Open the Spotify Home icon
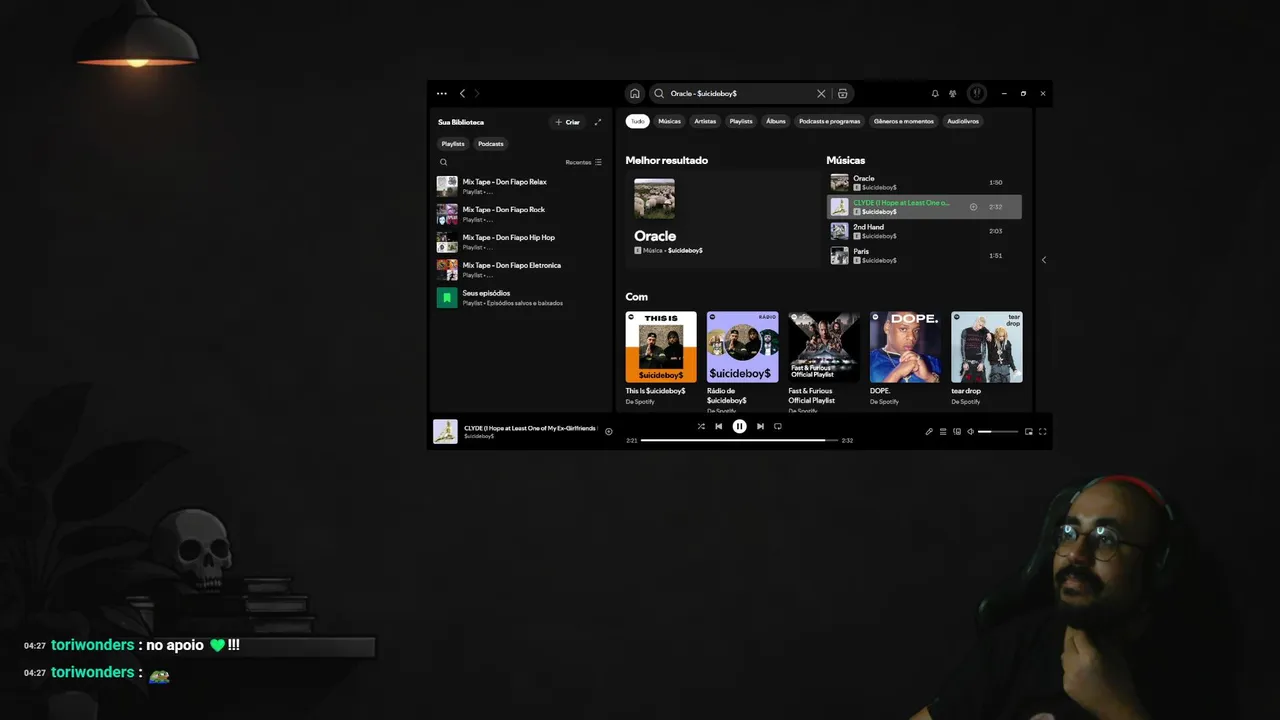 coord(634,93)
